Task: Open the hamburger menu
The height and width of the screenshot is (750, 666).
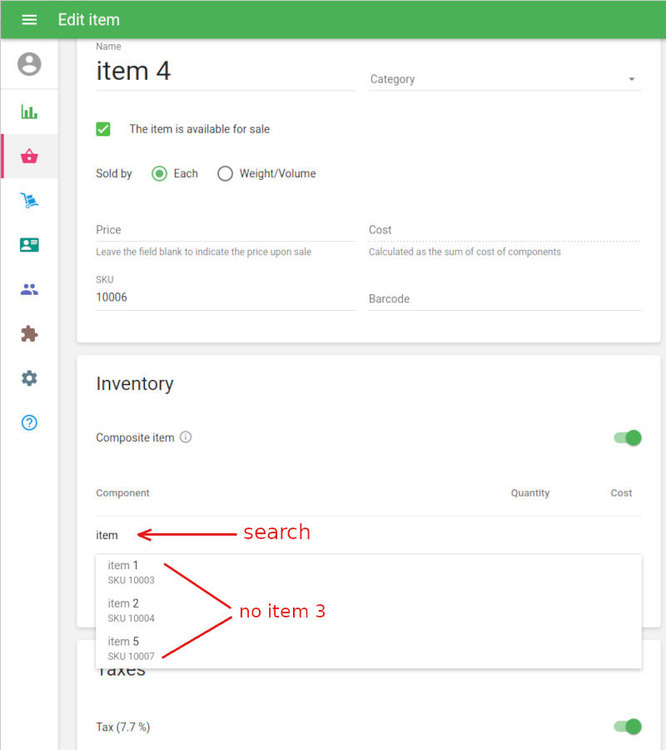Action: [x=29, y=20]
